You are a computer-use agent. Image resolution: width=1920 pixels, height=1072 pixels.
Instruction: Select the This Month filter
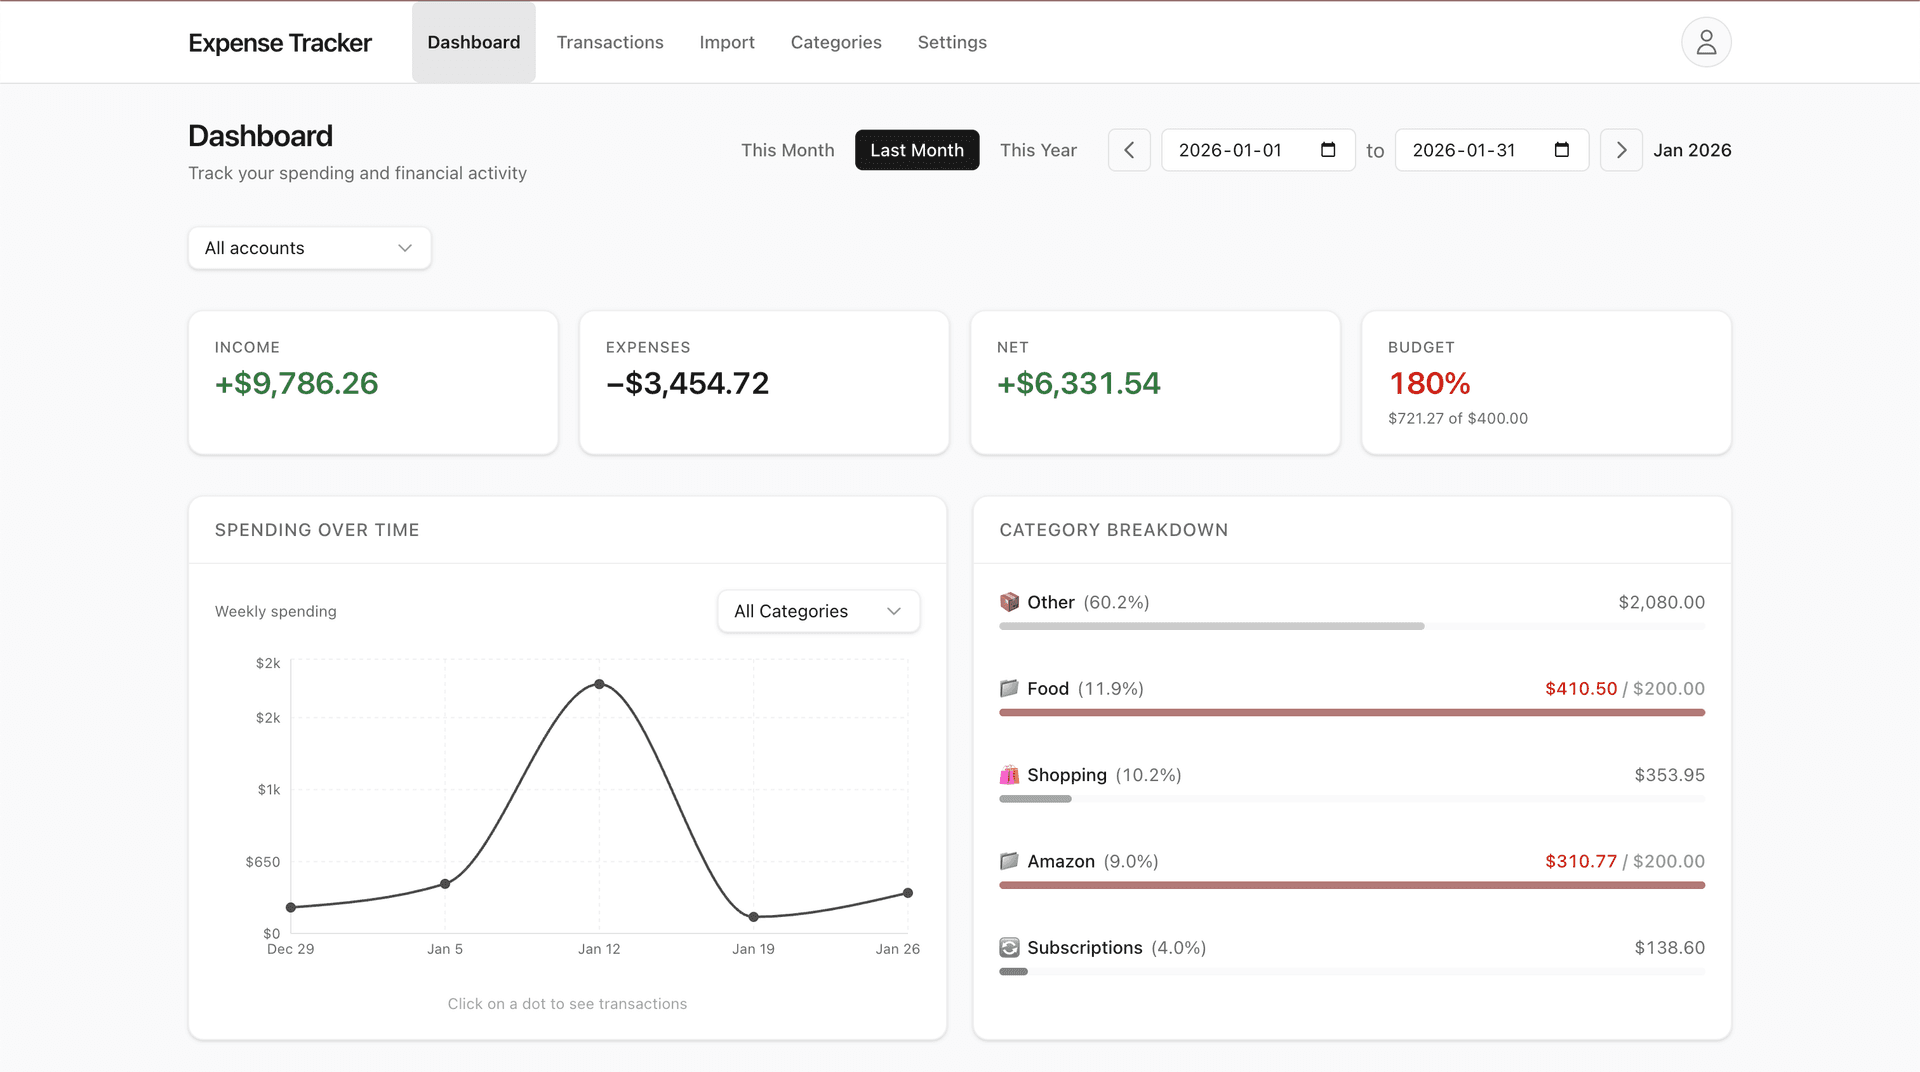click(787, 150)
